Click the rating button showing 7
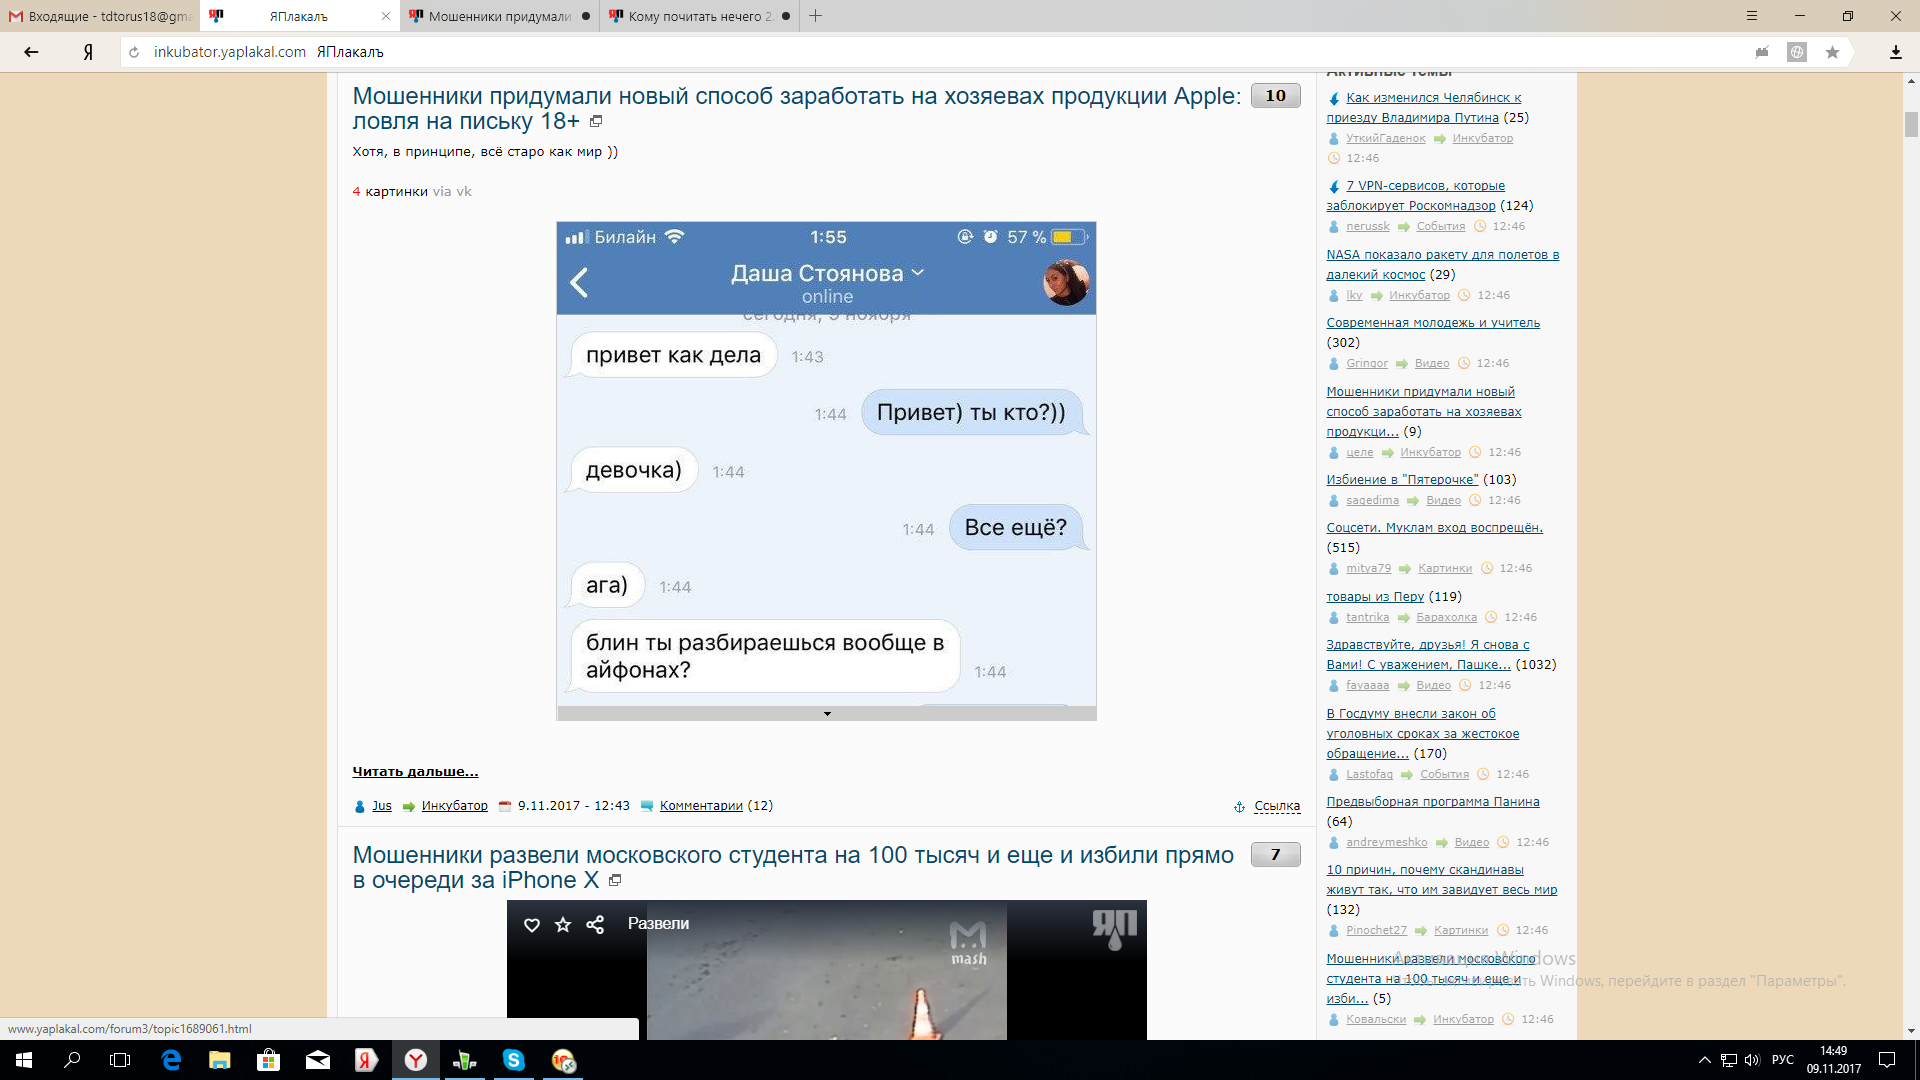This screenshot has width=1920, height=1080. point(1275,855)
